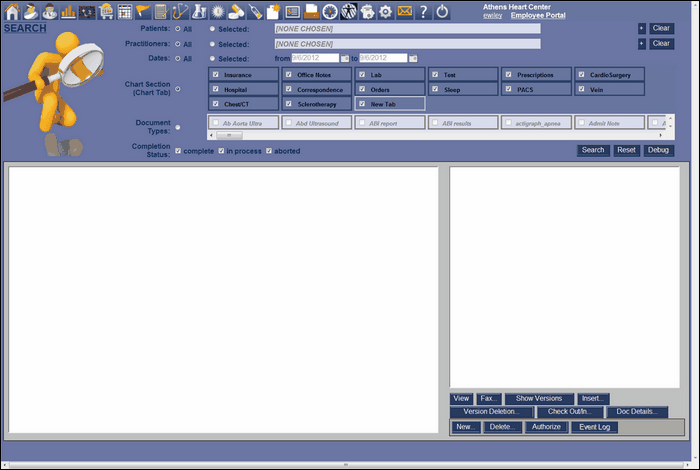
Task: Click the Show Versions button
Action: pos(539,399)
